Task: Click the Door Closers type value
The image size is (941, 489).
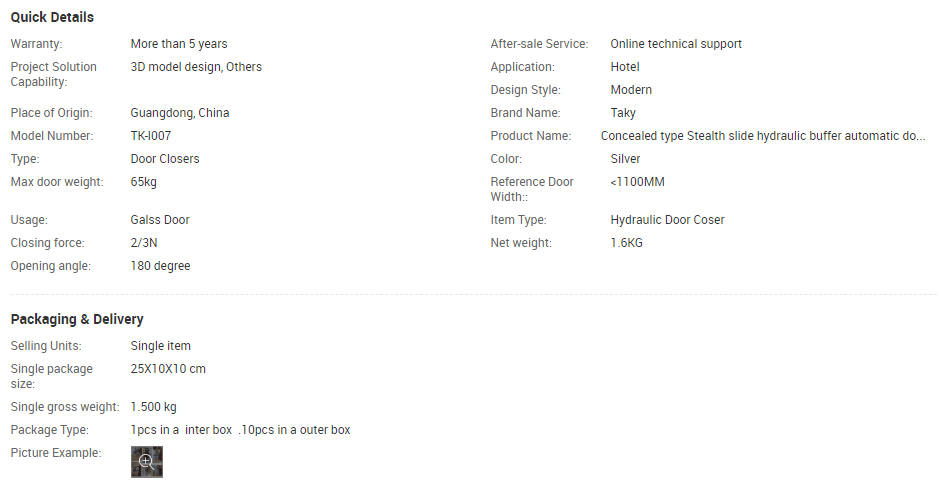Action: pos(165,159)
